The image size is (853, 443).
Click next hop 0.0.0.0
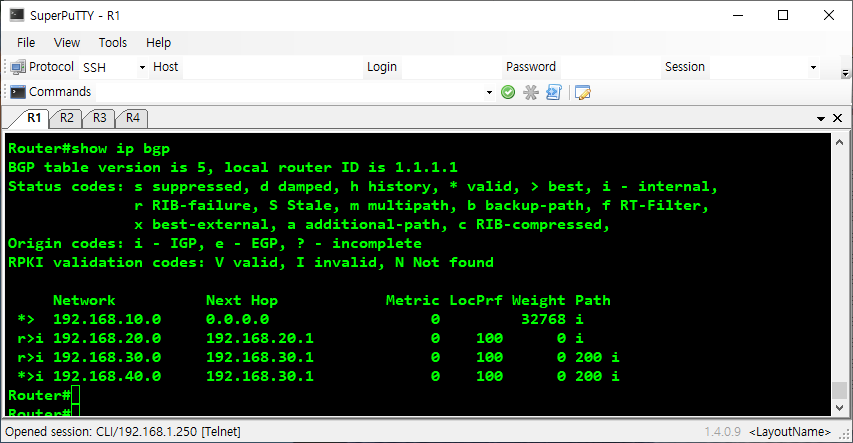click(x=237, y=319)
